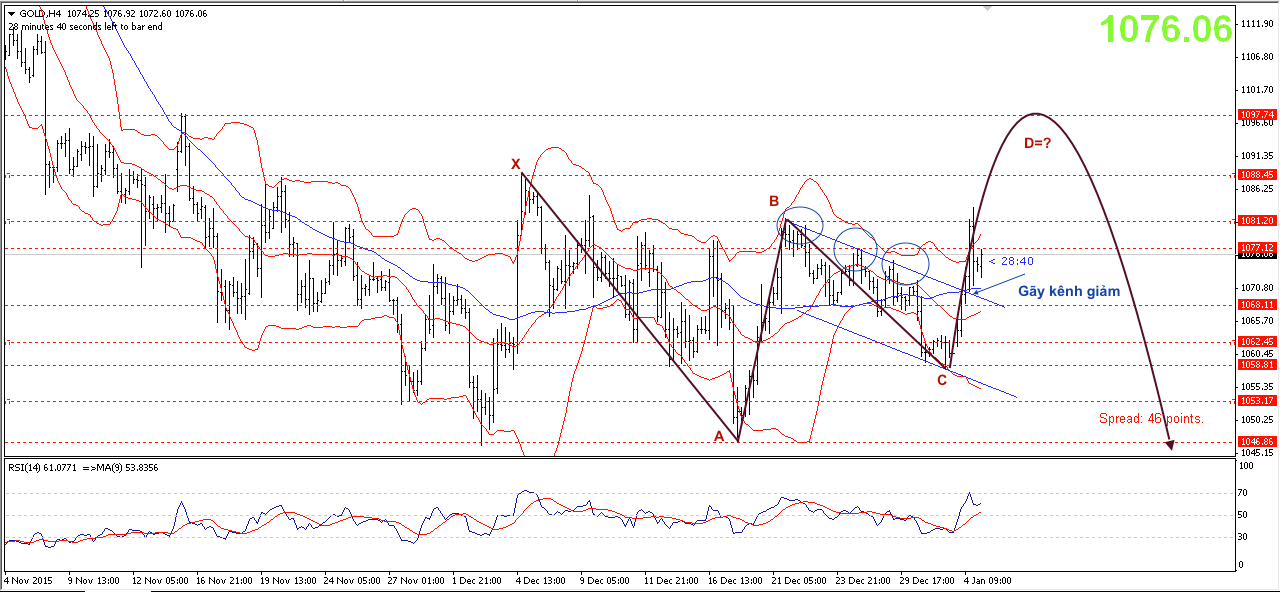
Task: Select the red A pattern point label
Action: [x=718, y=436]
